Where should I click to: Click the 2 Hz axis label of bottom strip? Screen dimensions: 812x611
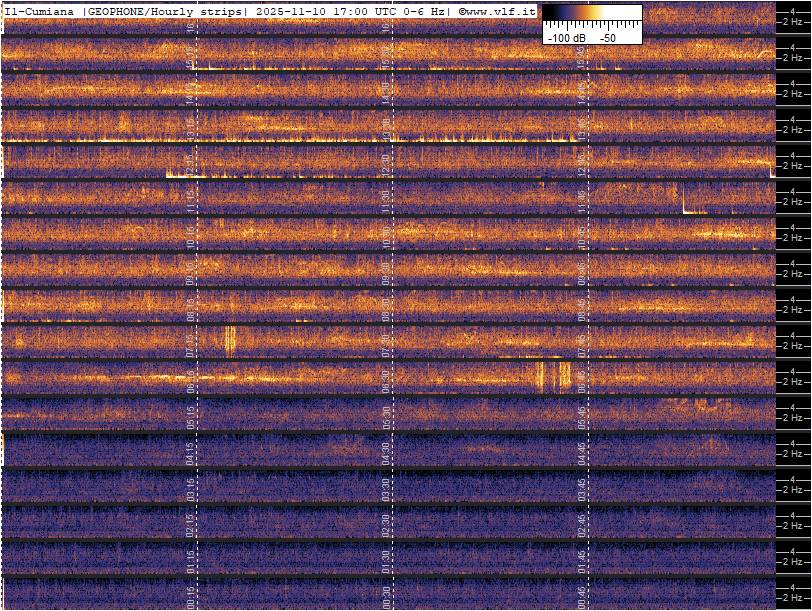click(793, 597)
